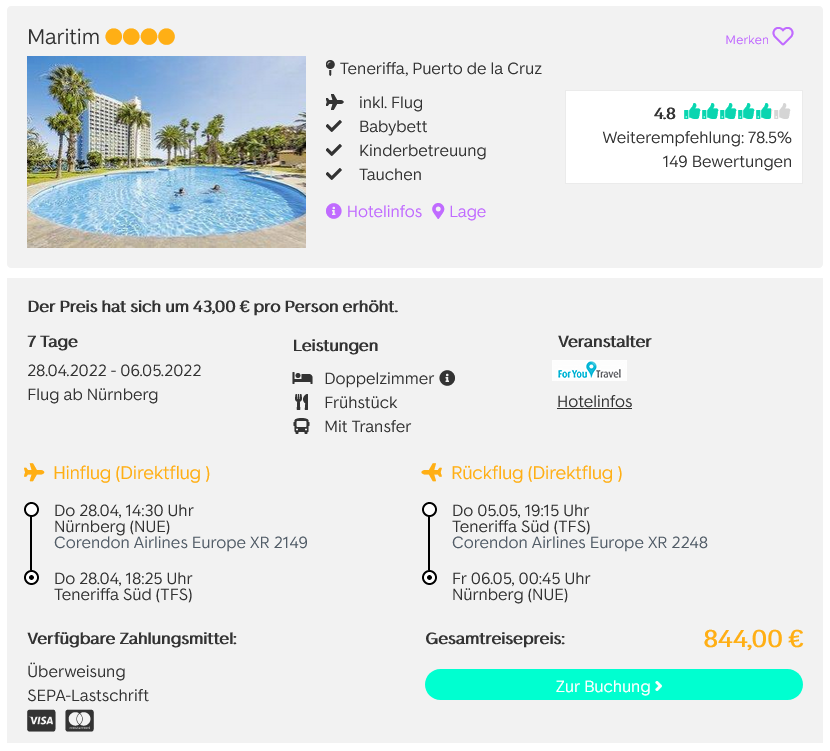Click the Lage map pin icon
Screen dimensions: 830x751
click(438, 211)
